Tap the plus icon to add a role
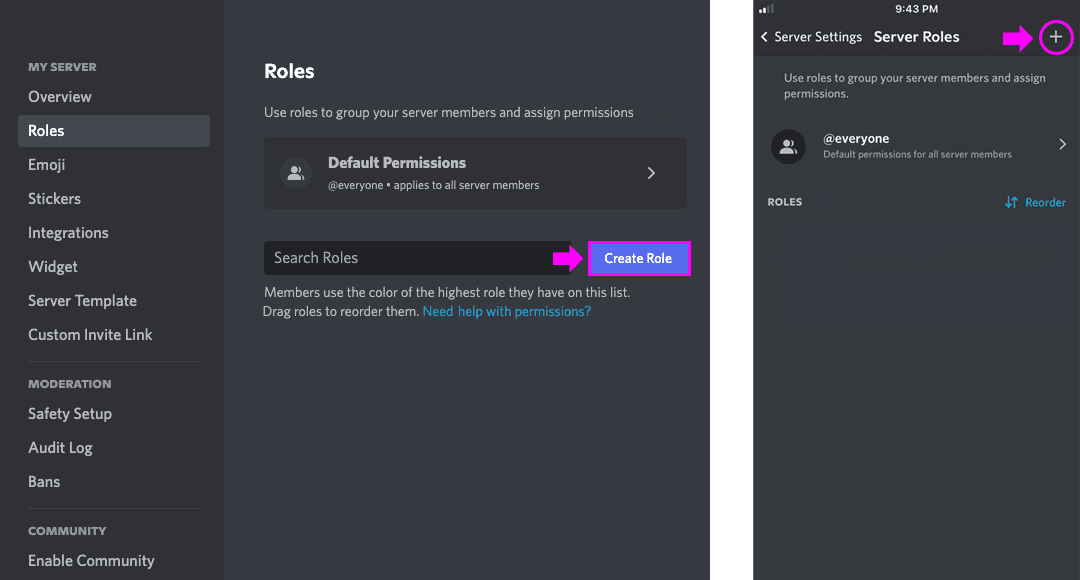The height and width of the screenshot is (580, 1080). [1056, 38]
